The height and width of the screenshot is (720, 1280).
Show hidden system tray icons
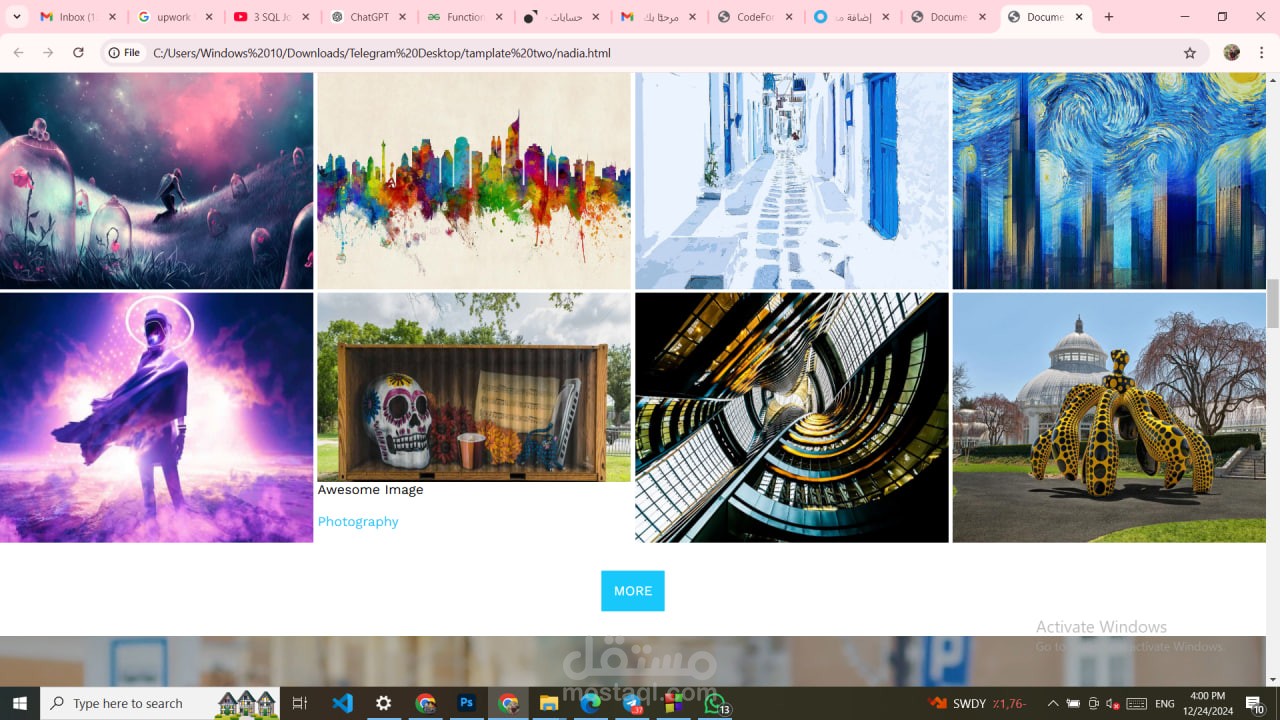tap(1053, 703)
